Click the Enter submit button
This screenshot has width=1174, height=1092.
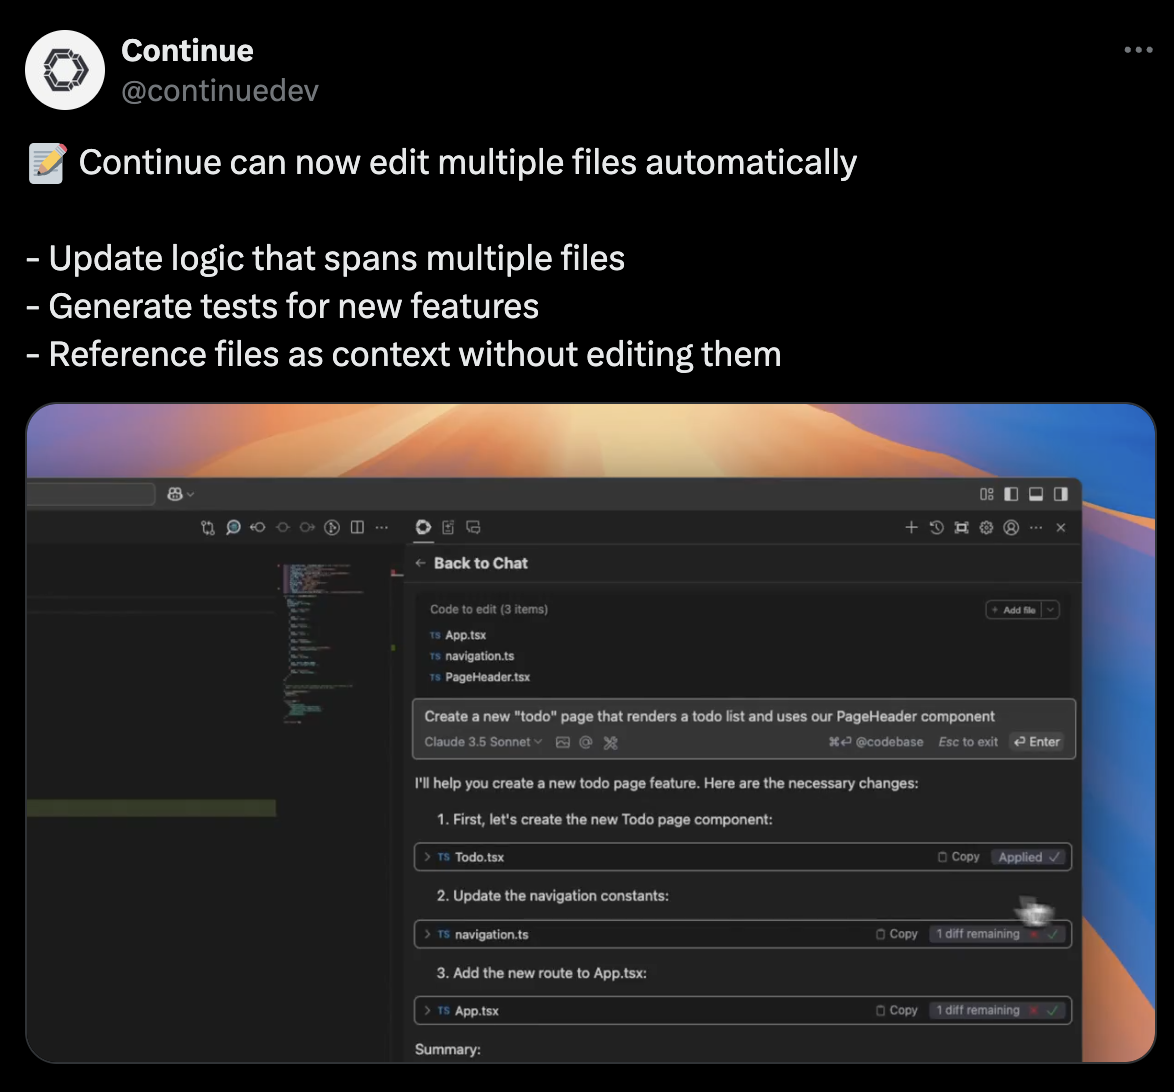(x=1036, y=741)
